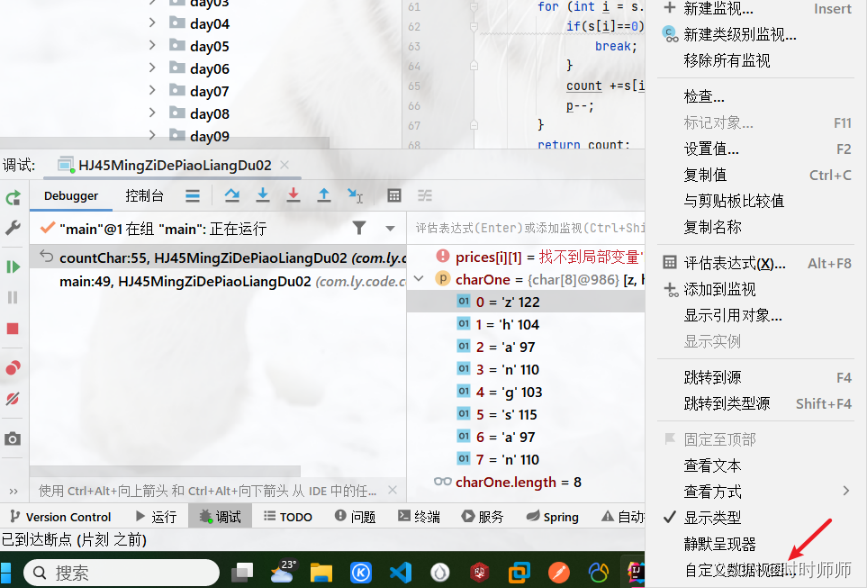
Task: Choose 设置值 menu entry
Action: pyautogui.click(x=756, y=149)
